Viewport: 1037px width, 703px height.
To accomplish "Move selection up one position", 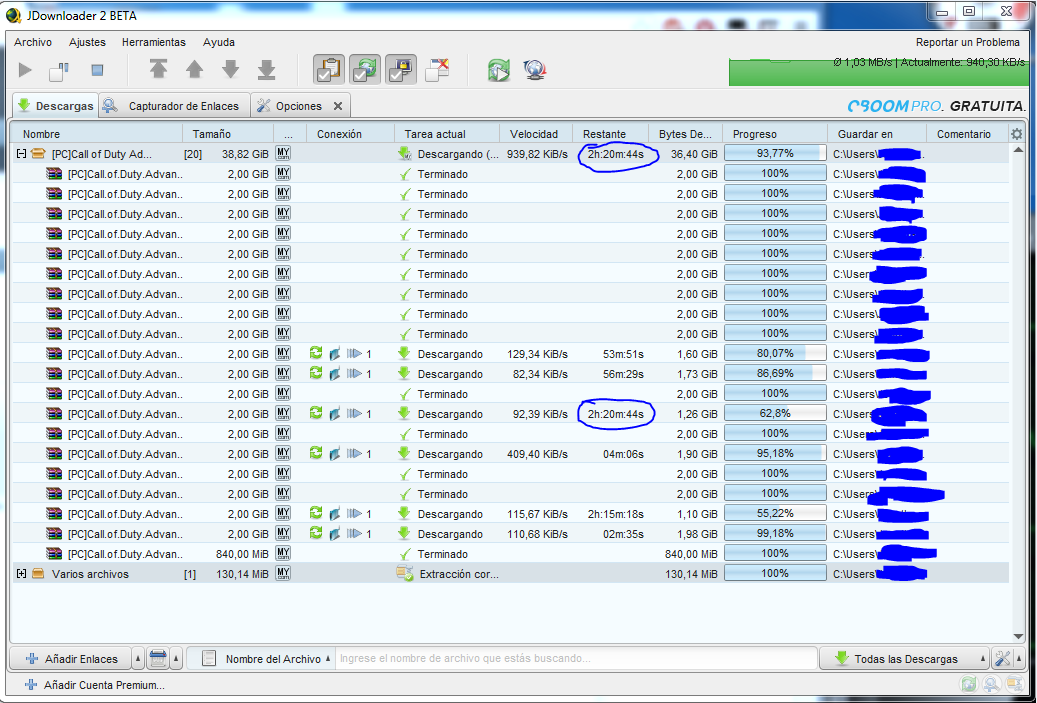I will pos(194,69).
